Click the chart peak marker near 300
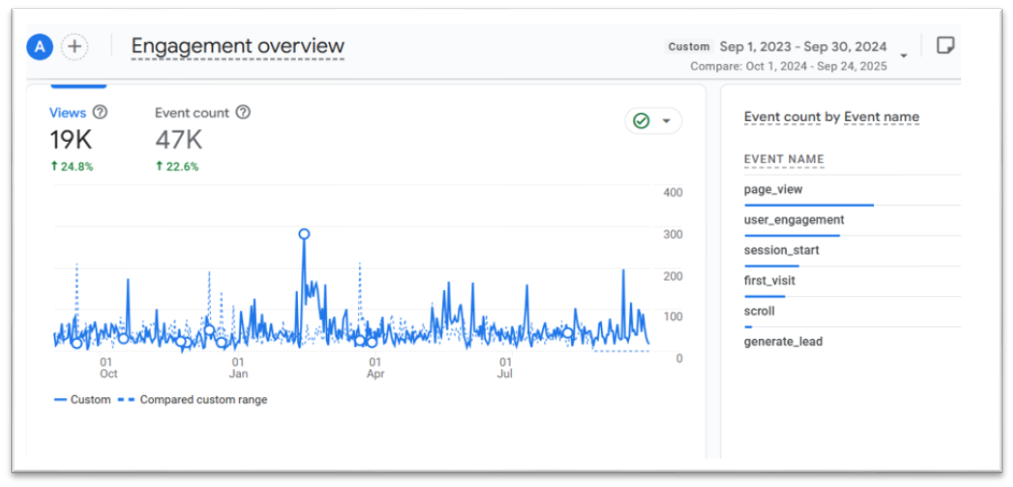Screen dimensions: 1013x487 (x=304, y=234)
